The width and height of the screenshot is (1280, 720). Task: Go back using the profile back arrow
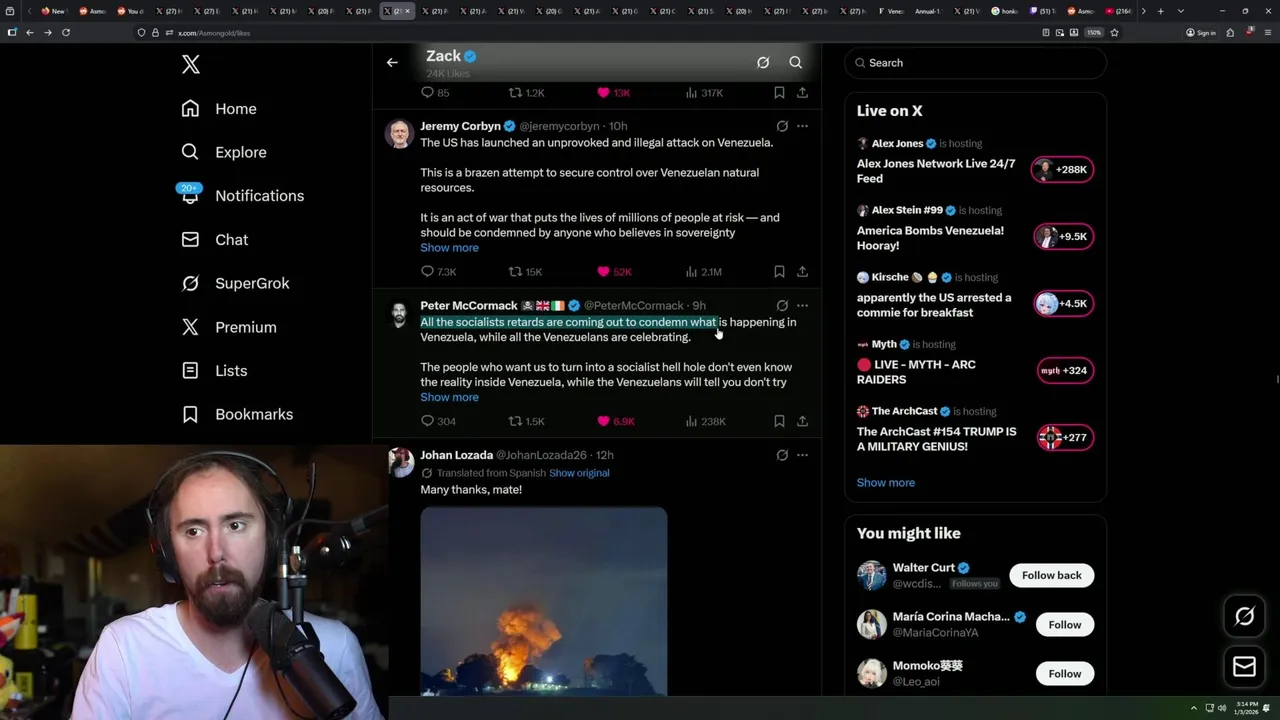coord(392,63)
